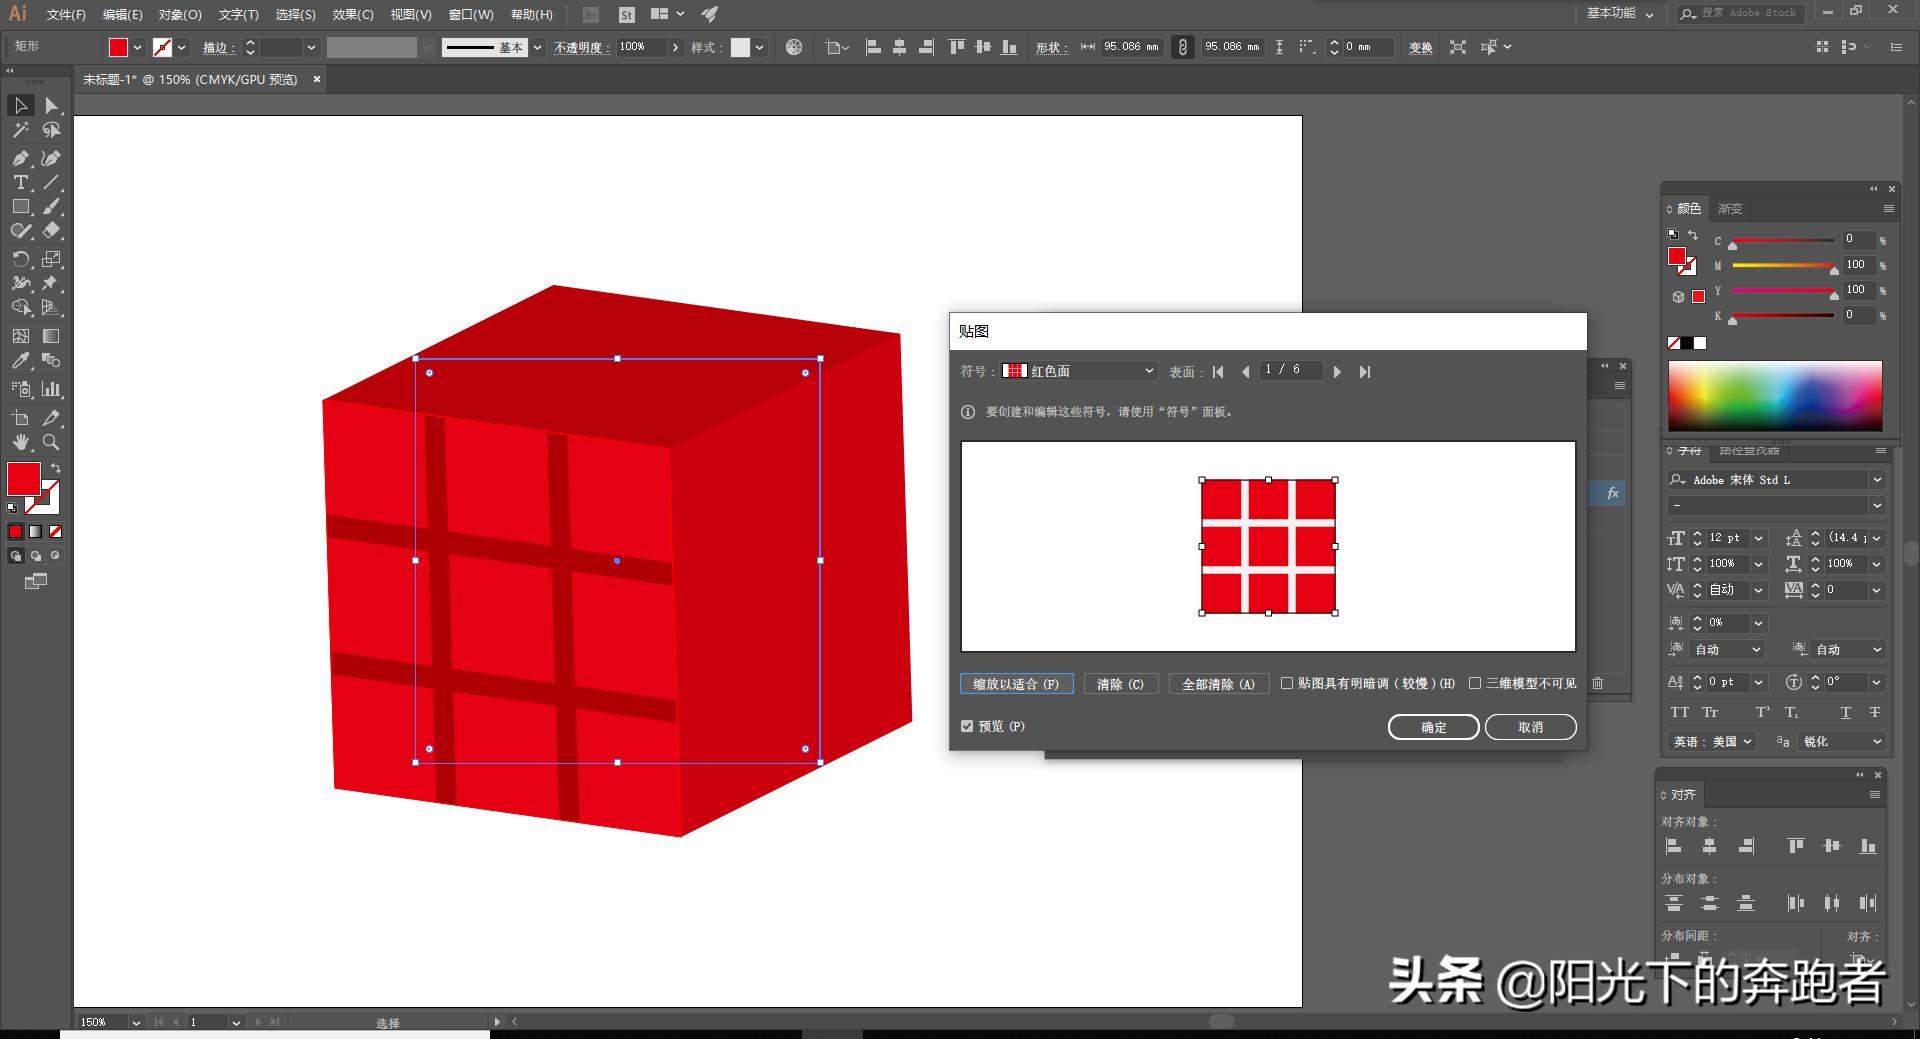
Task: Select the Type tool
Action: coord(20,183)
